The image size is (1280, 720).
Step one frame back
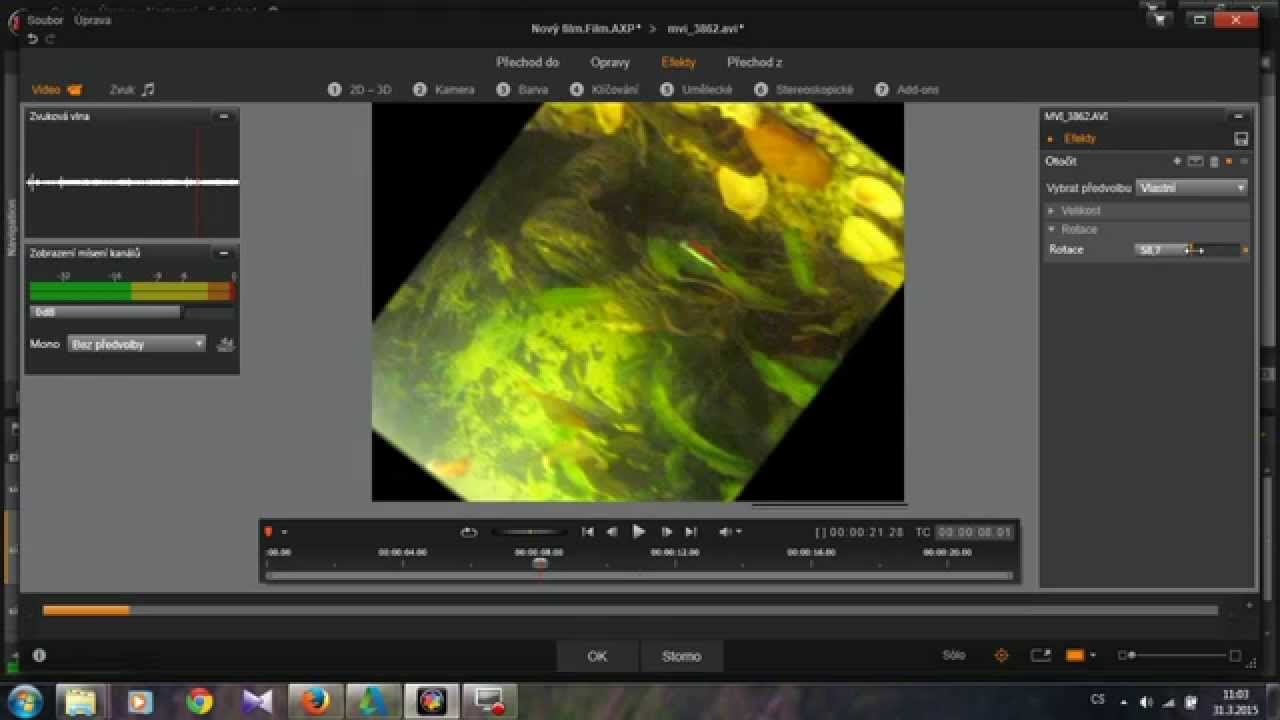point(612,532)
